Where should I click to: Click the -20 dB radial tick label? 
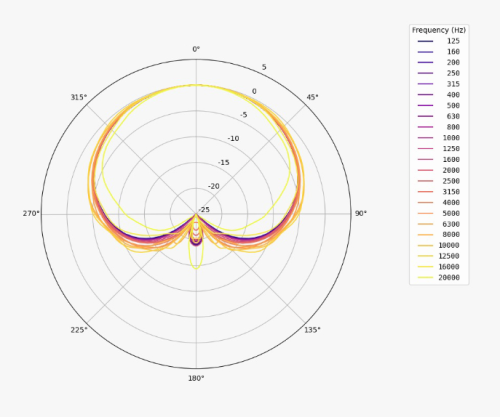click(x=214, y=186)
